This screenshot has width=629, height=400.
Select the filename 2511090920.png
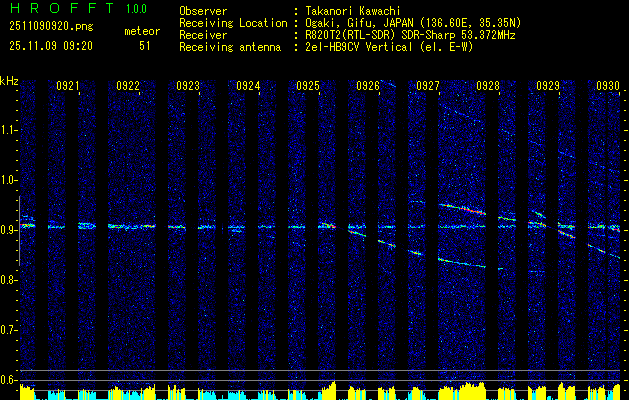[x=51, y=27]
